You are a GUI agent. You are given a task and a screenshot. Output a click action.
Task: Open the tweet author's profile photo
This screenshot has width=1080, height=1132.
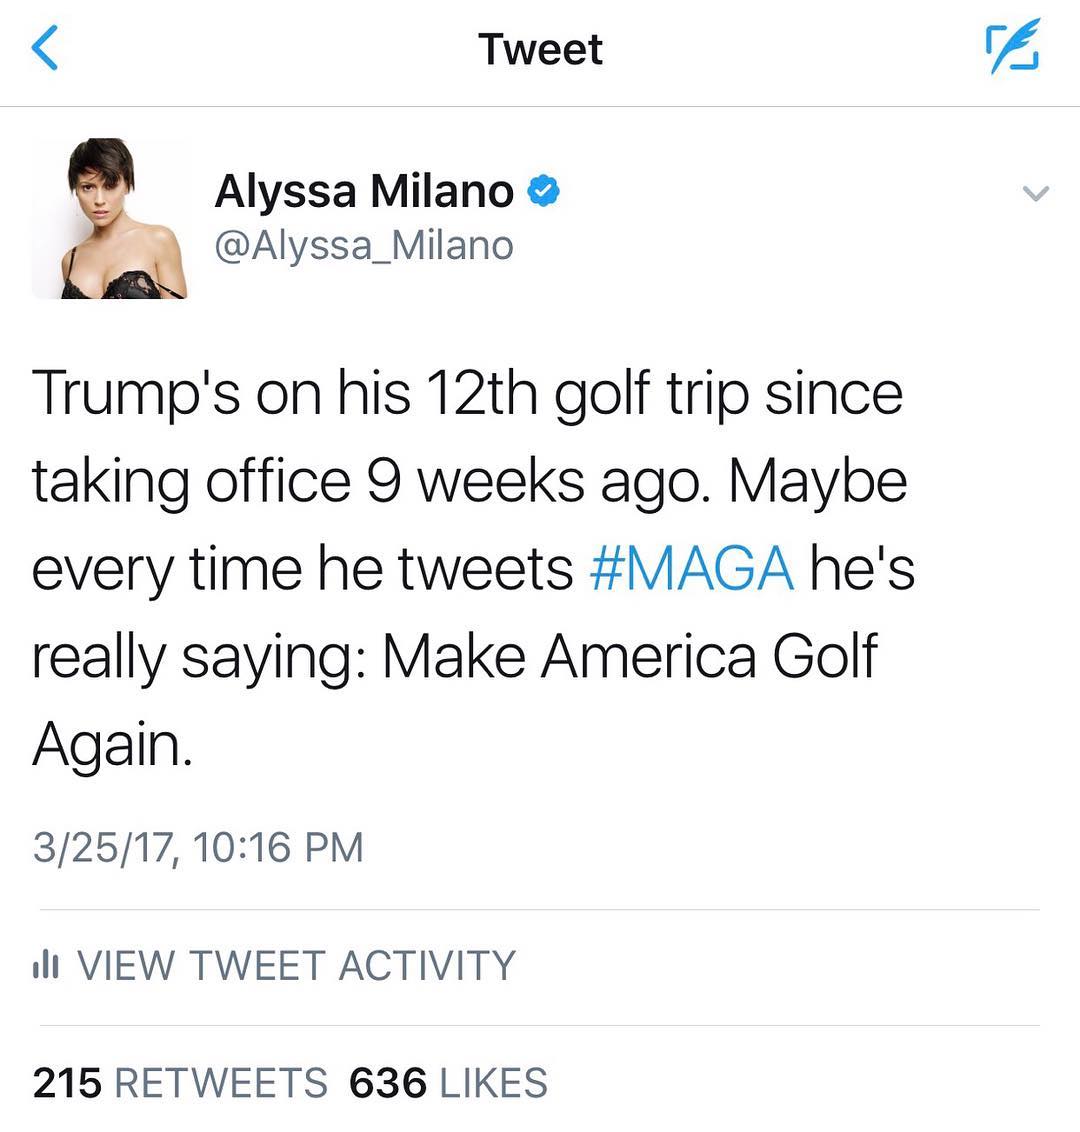[110, 218]
